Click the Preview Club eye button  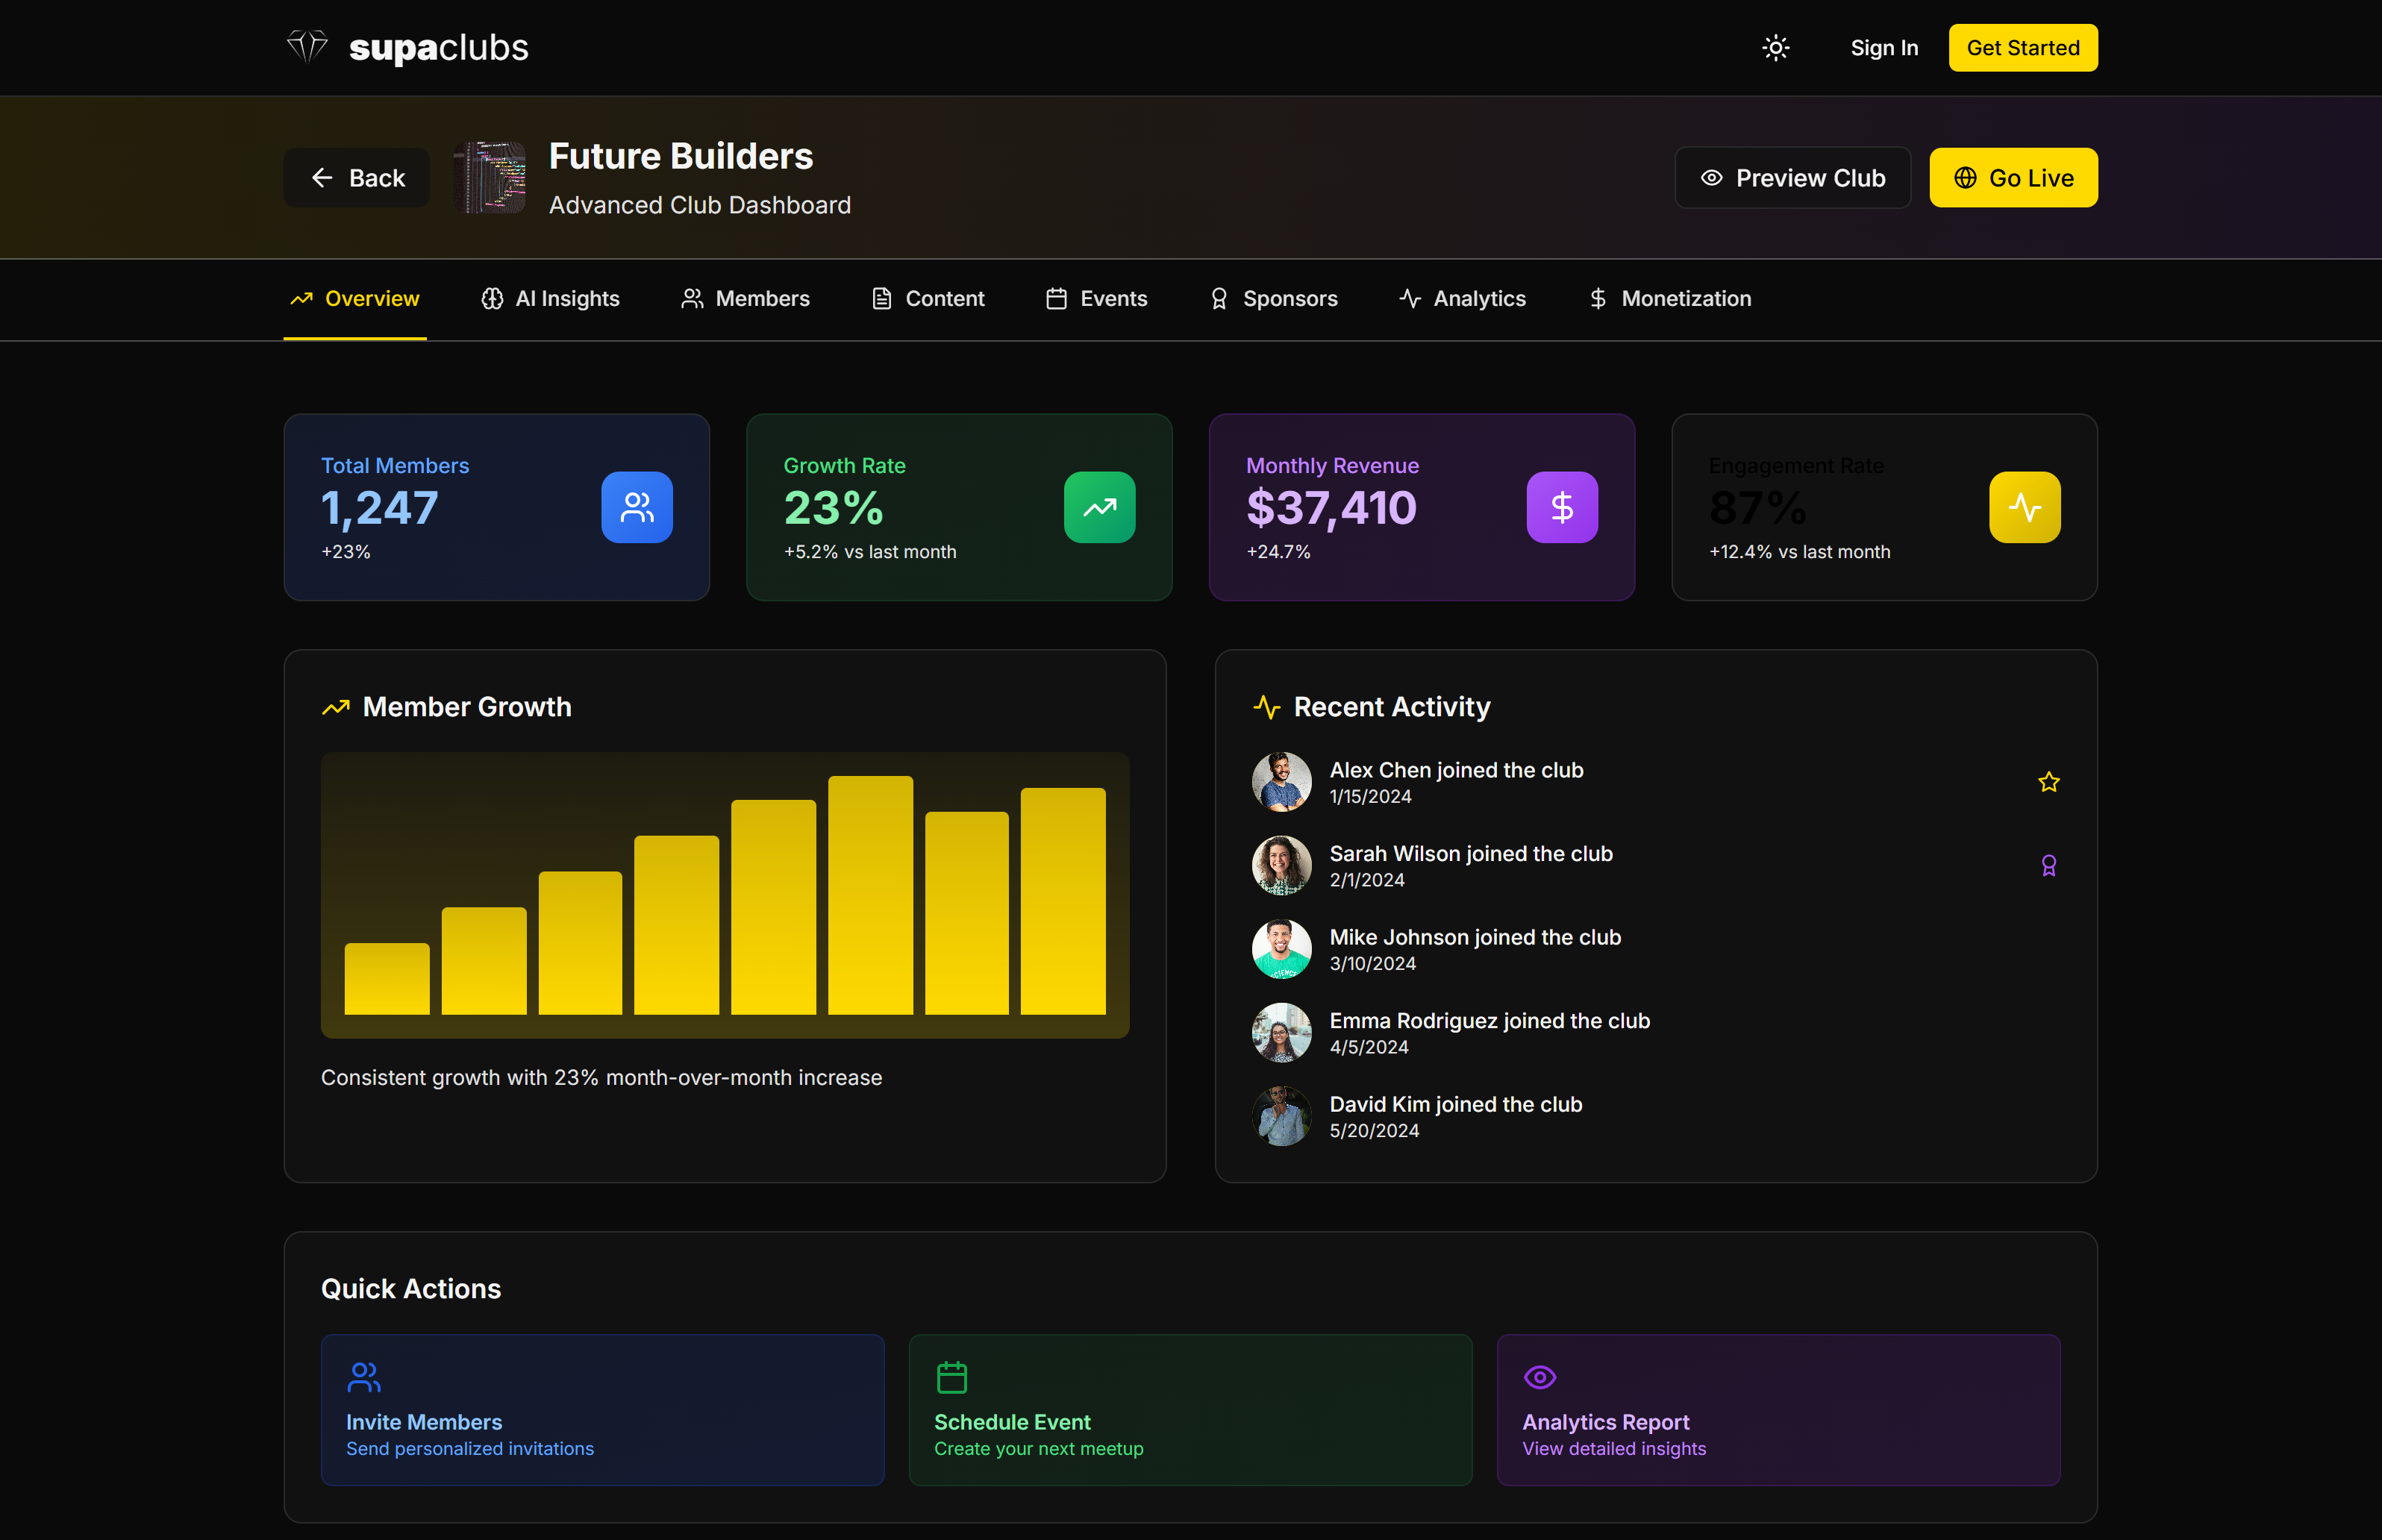point(1792,178)
